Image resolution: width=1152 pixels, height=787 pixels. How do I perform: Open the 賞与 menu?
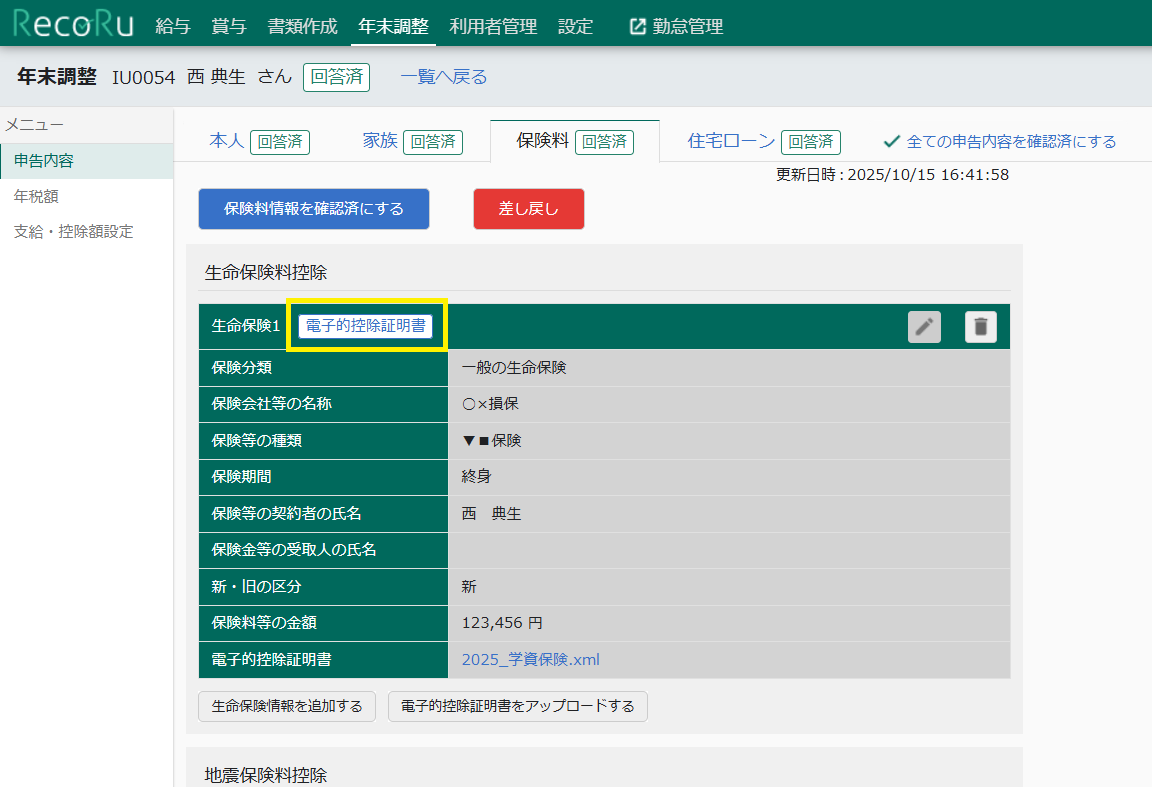click(x=229, y=27)
